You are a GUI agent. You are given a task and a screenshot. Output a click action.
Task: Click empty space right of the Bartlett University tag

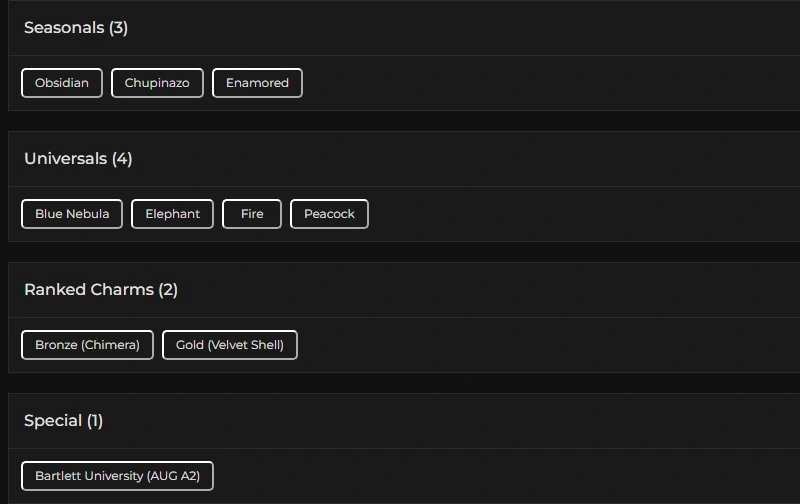500,476
